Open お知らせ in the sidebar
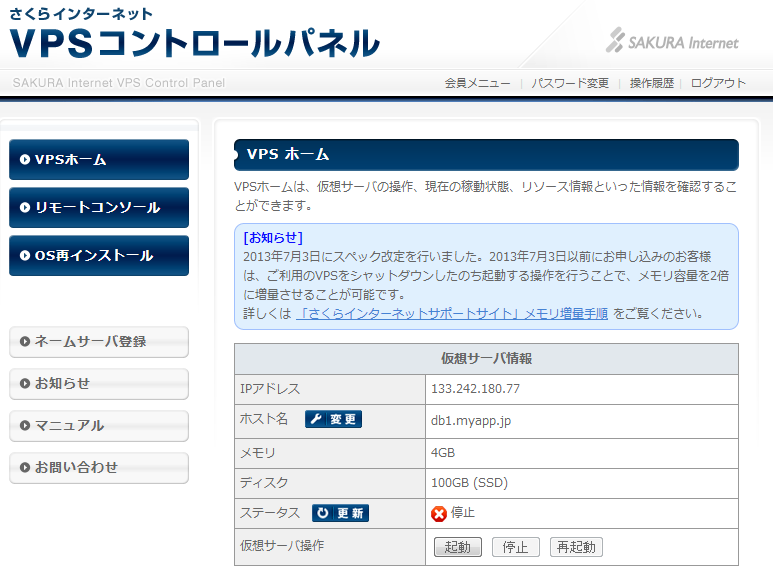 tap(99, 383)
